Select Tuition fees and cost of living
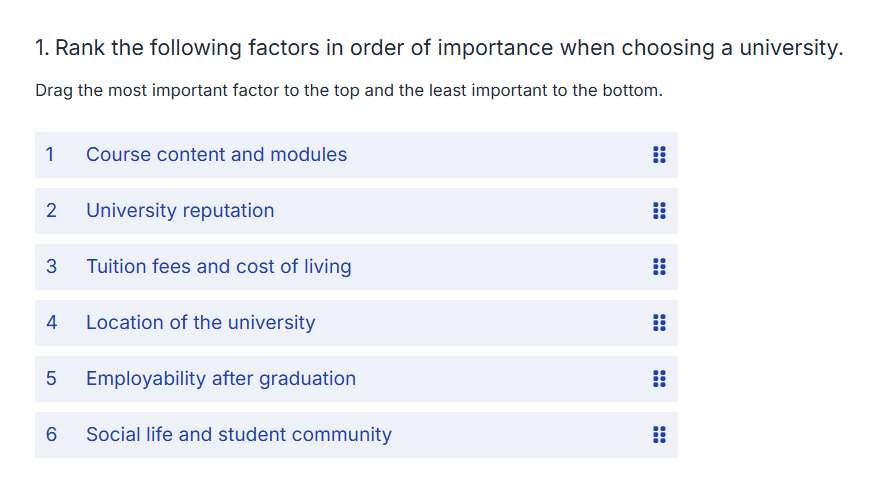This screenshot has height=501, width=889. [356, 267]
